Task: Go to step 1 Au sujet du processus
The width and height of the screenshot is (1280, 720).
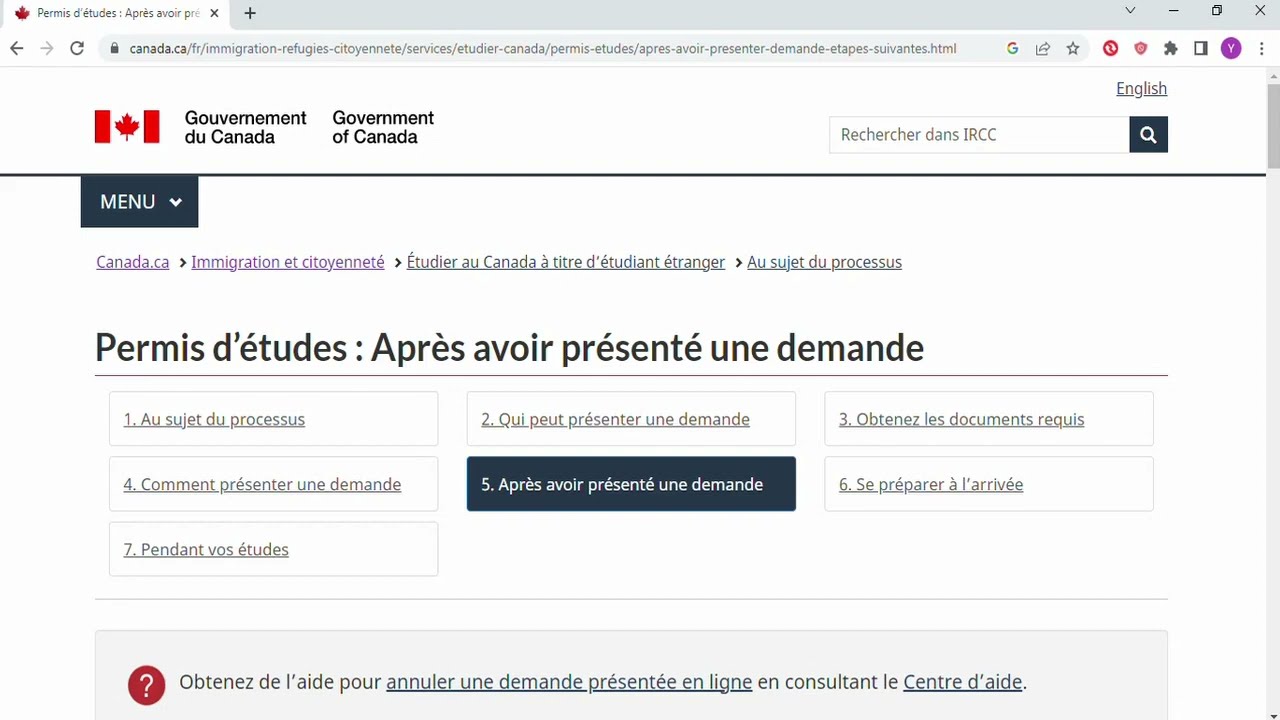Action: pos(273,419)
